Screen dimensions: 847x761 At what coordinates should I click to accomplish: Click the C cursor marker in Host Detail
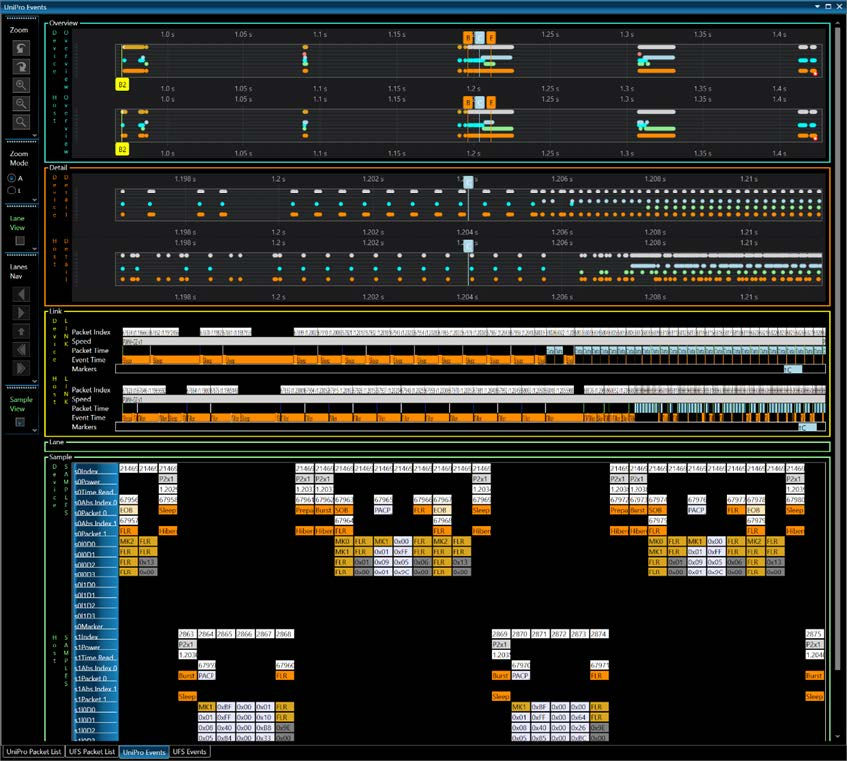[468, 246]
